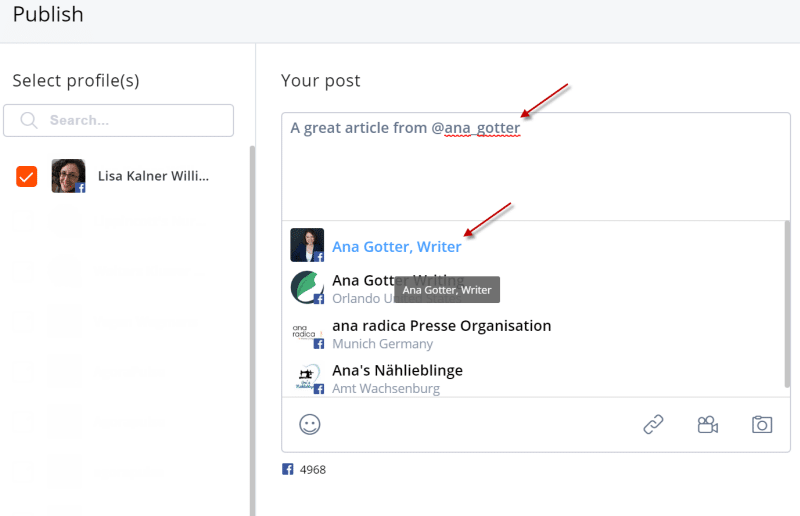
Task: Click the add photo camera icon
Action: point(762,424)
